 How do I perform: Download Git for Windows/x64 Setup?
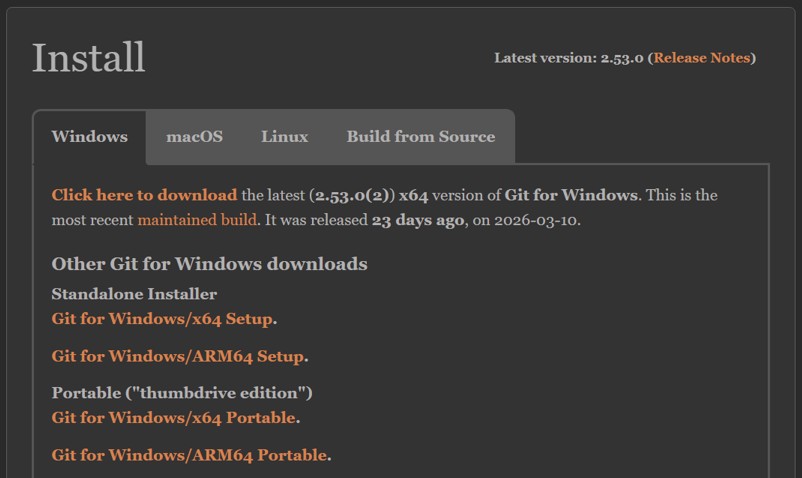[162, 319]
